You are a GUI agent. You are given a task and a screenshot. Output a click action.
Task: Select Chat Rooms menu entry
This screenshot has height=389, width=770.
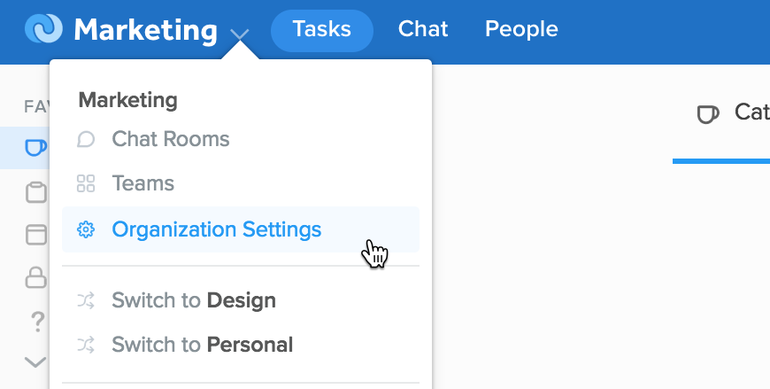pyautogui.click(x=241, y=139)
